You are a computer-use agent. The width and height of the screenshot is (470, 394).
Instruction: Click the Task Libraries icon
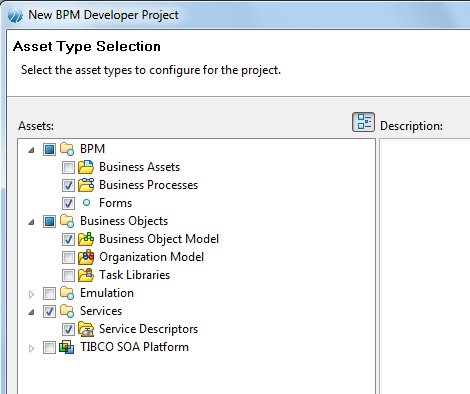tap(86, 275)
